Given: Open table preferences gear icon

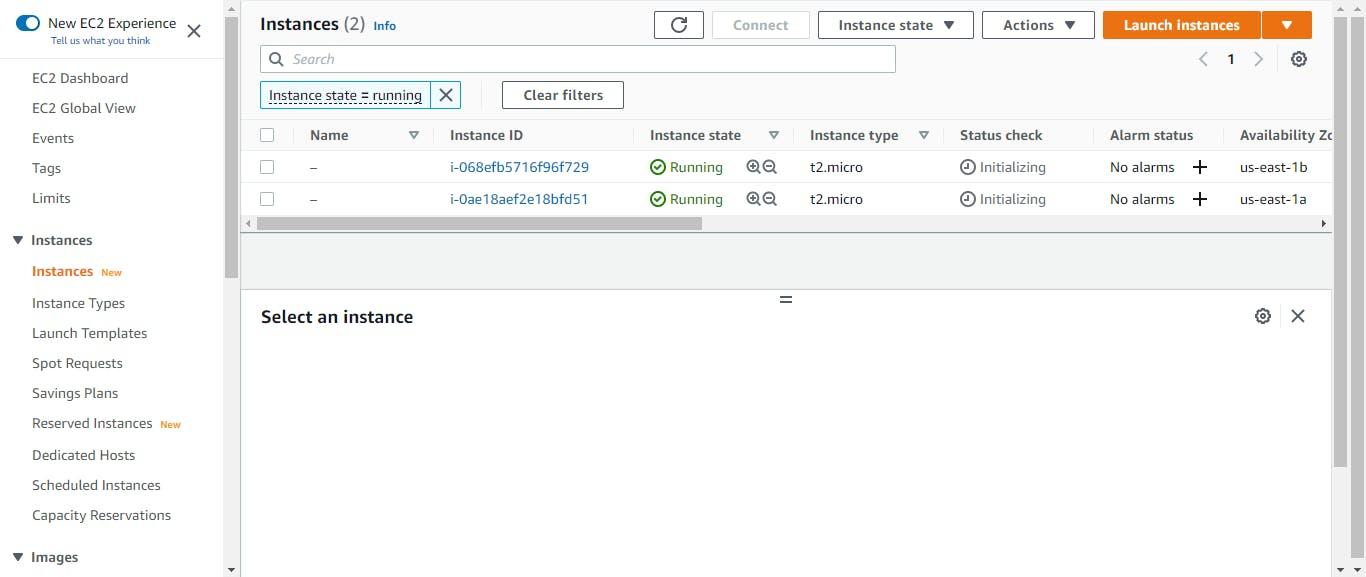Looking at the screenshot, I should tap(1298, 59).
